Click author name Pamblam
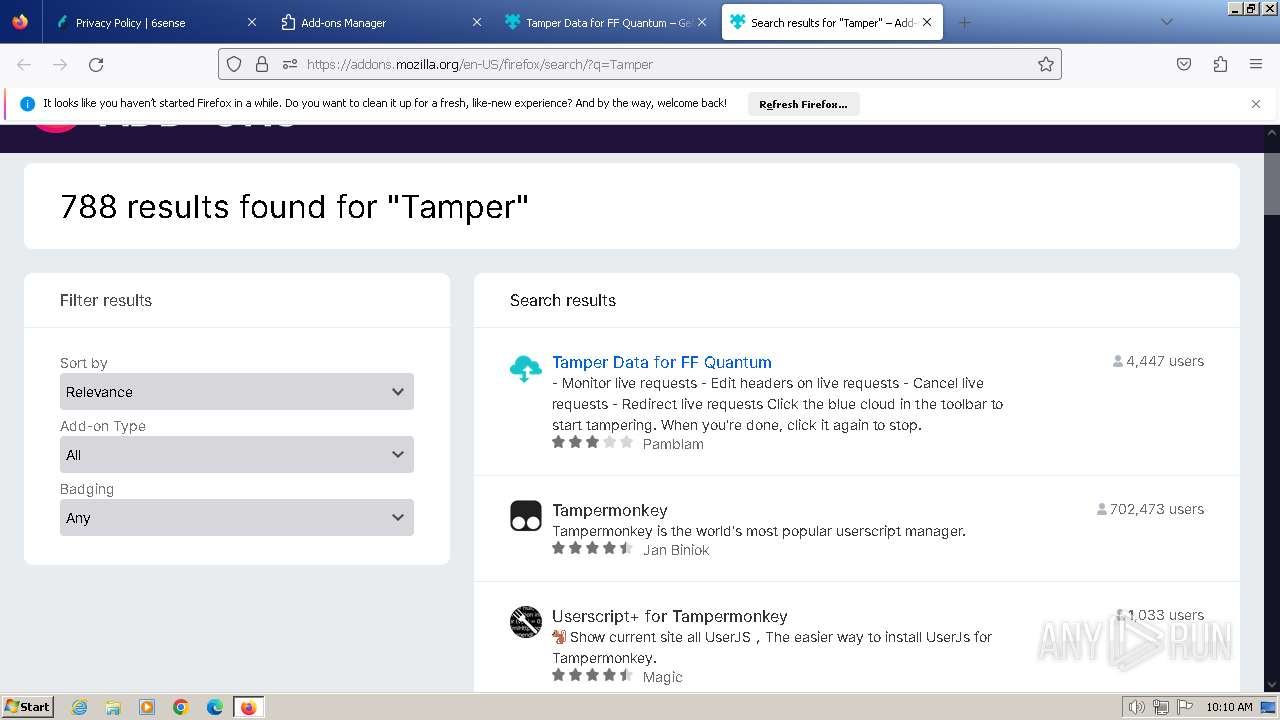The image size is (1280, 720). coord(673,444)
